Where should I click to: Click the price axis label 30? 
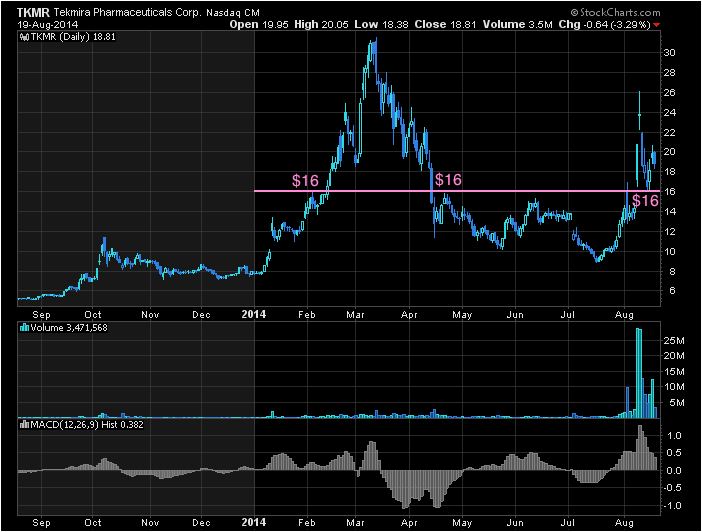(669, 52)
